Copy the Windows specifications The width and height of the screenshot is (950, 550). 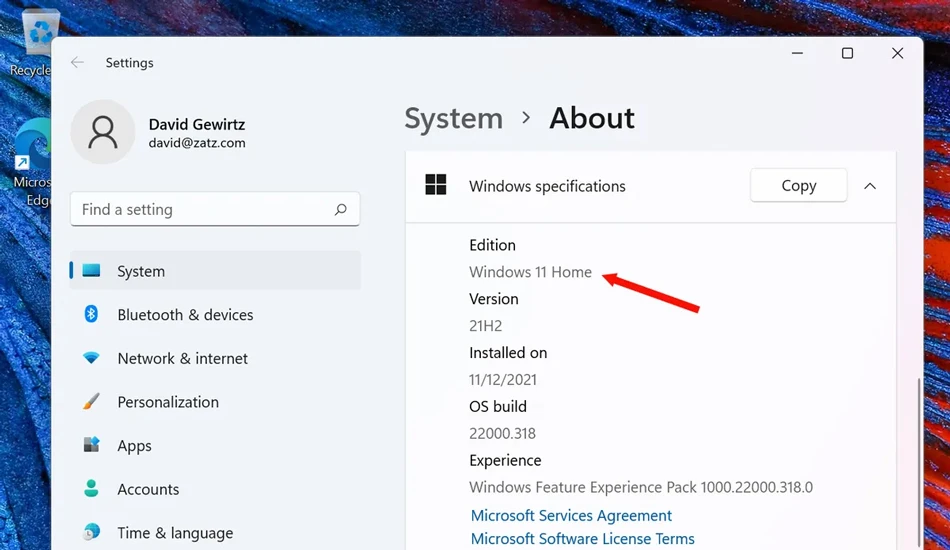(799, 185)
